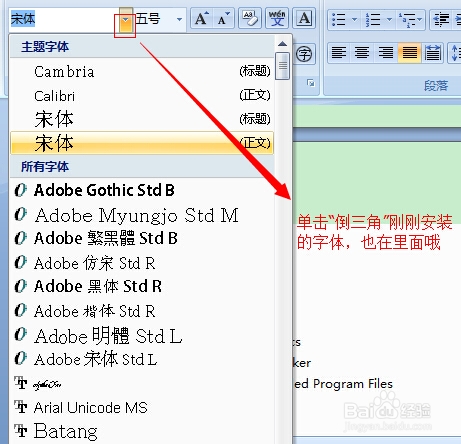Select Calibri body theme font
The image size is (461, 444).
pos(142,96)
